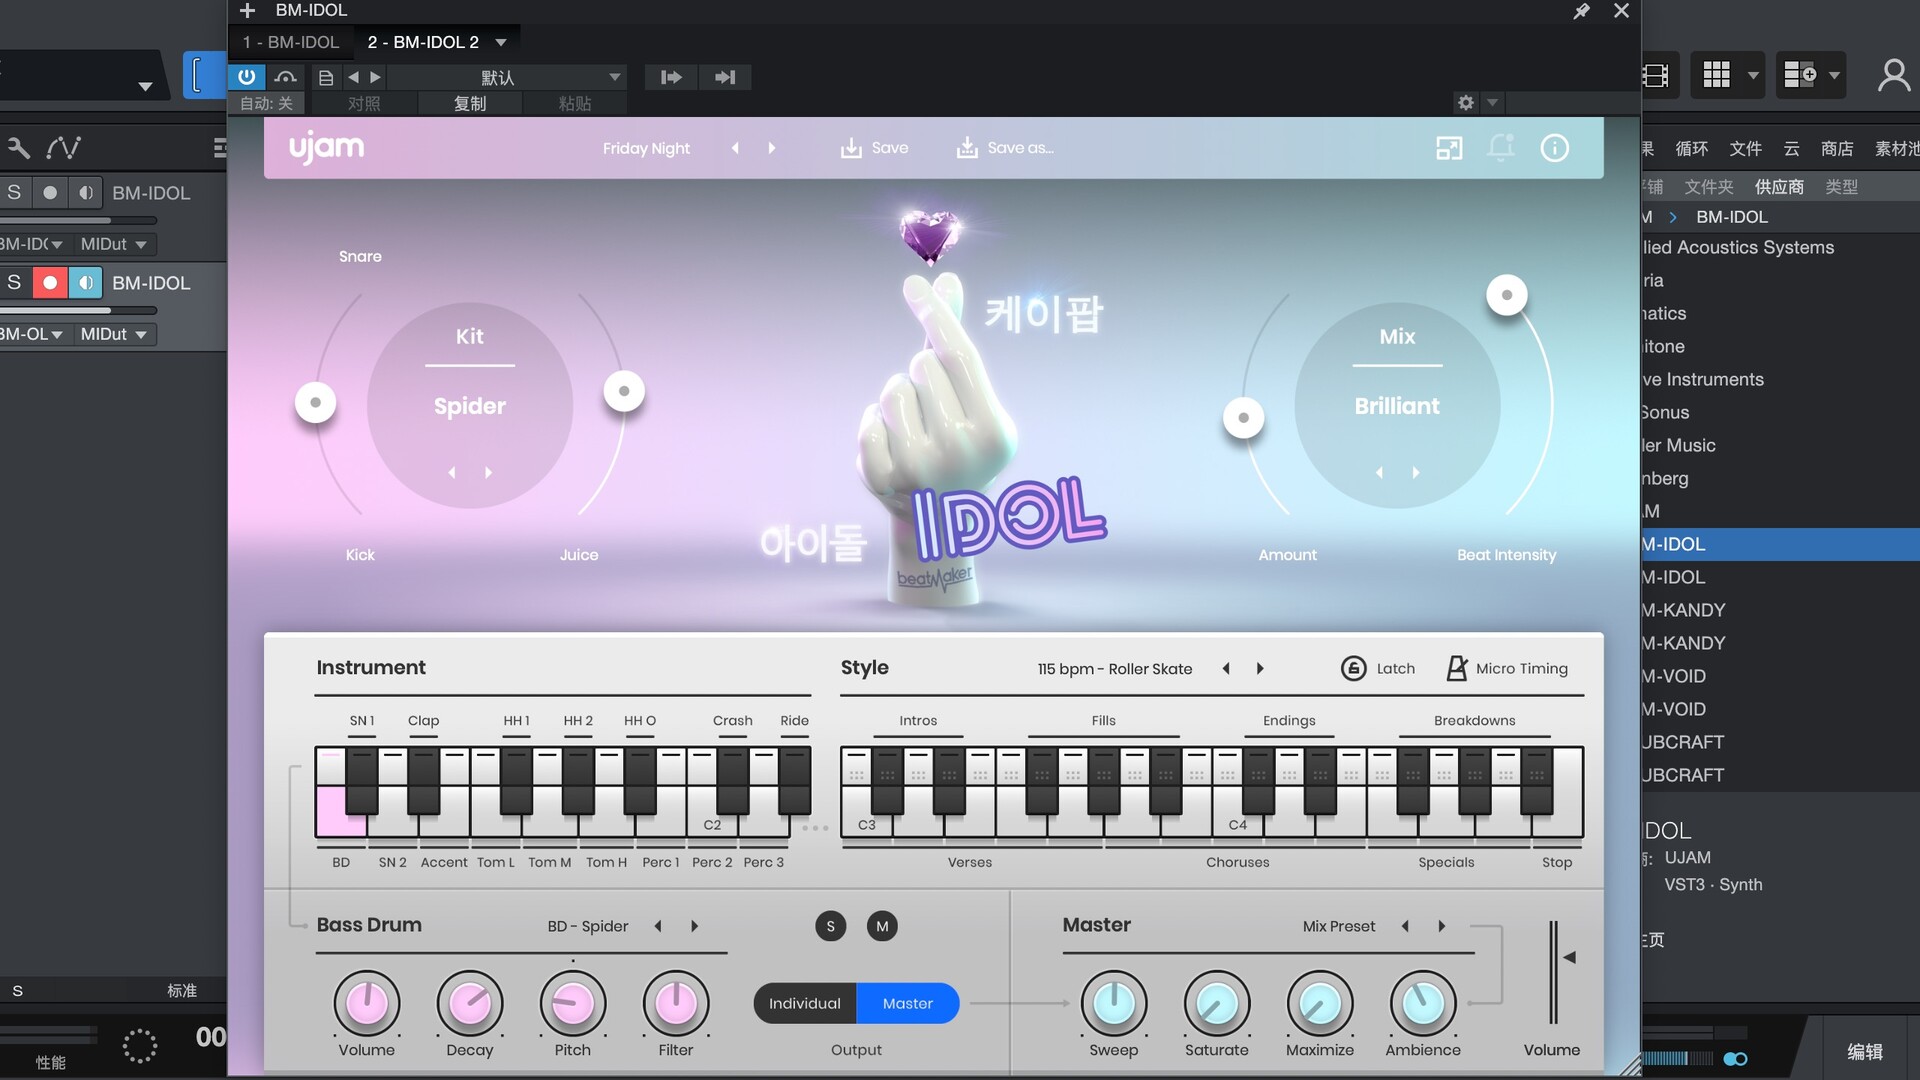Switch to next Kit
This screenshot has height=1080, width=1920.
coord(488,472)
